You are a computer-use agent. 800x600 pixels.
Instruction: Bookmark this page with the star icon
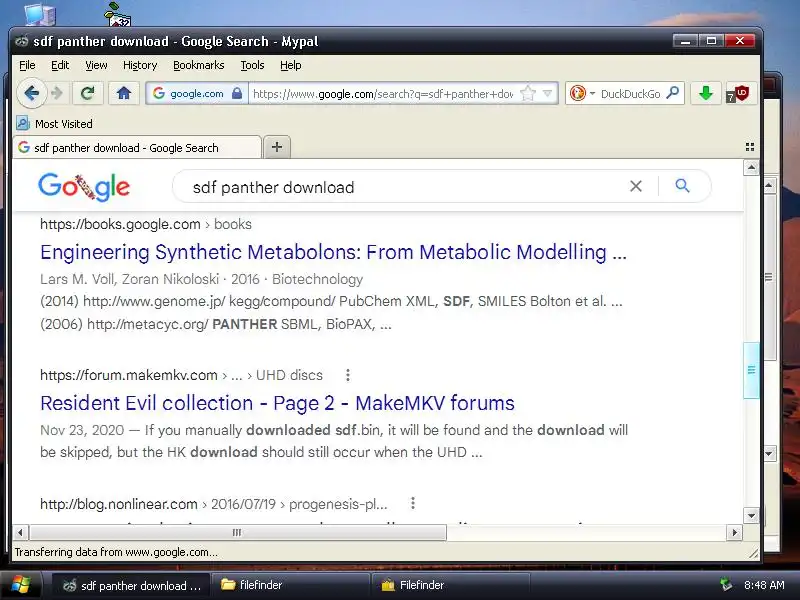coord(528,94)
